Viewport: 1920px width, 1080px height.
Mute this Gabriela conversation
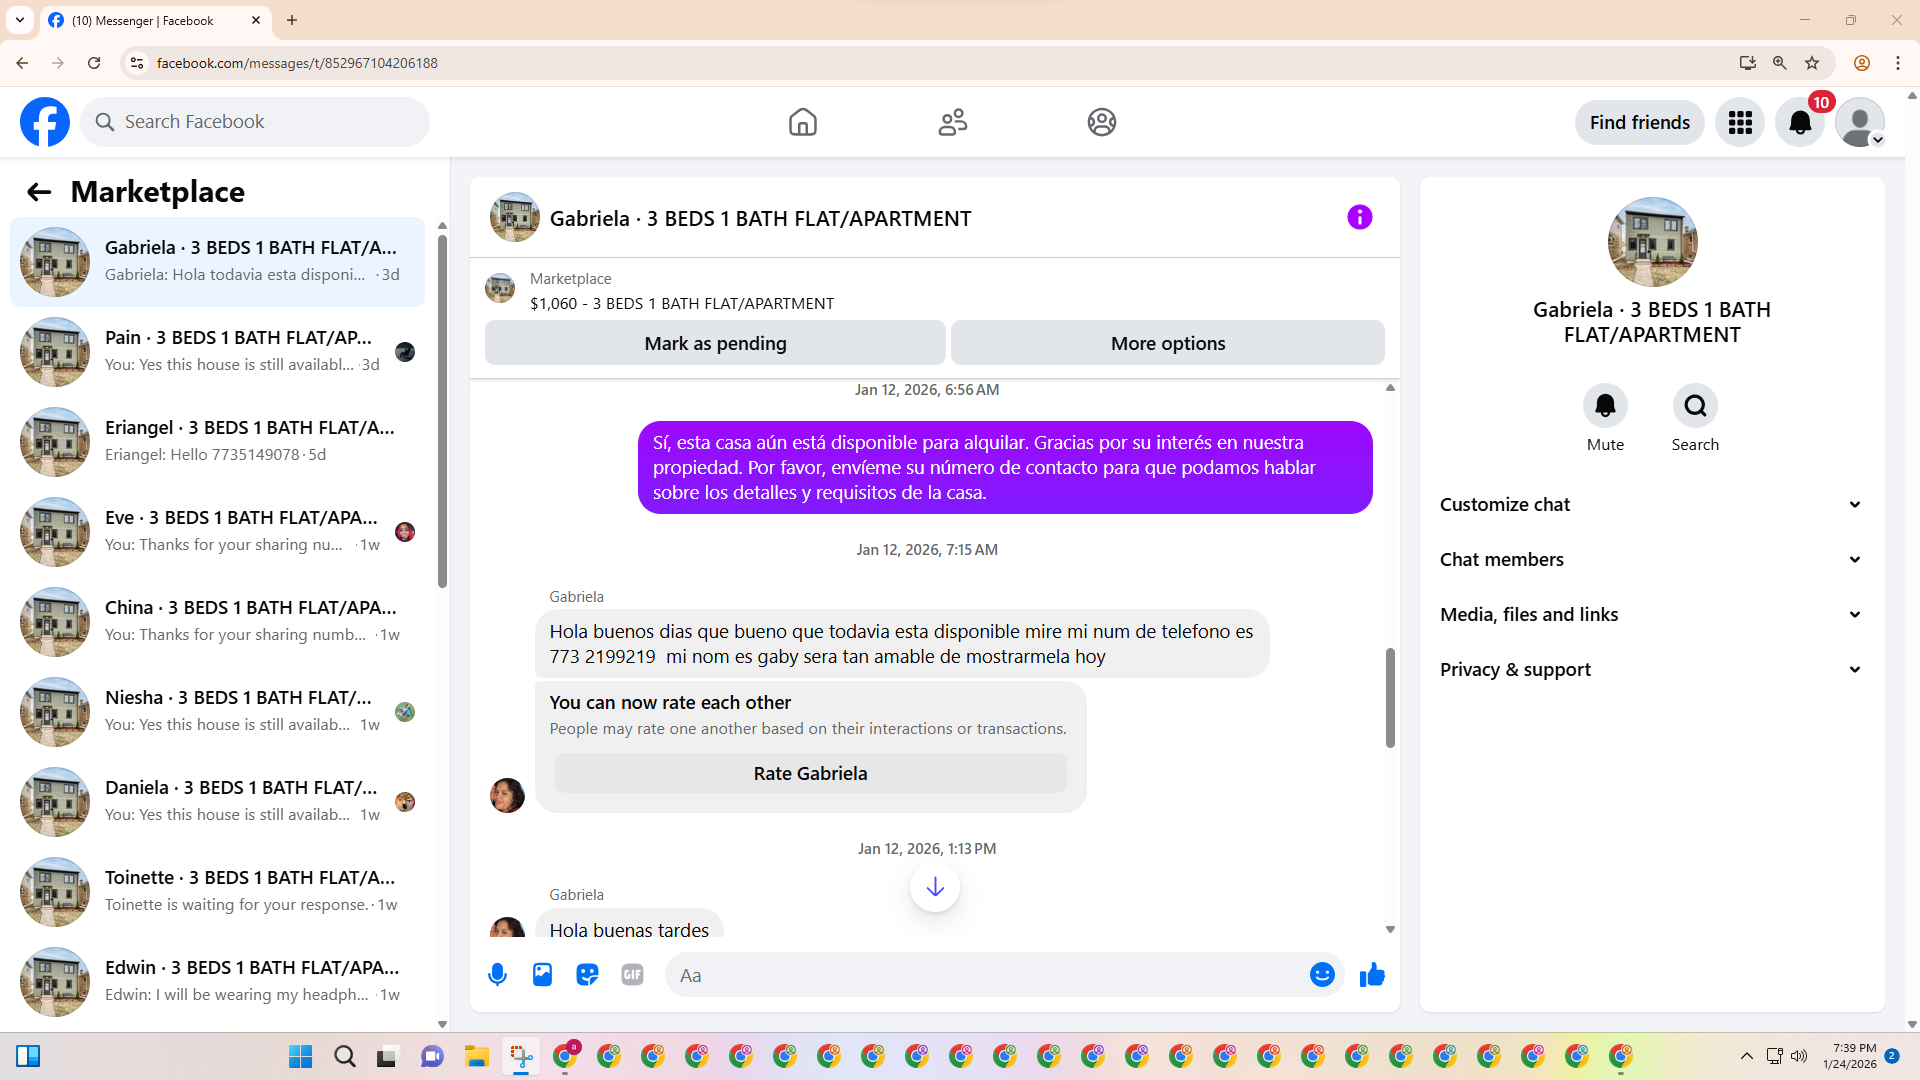[1605, 406]
